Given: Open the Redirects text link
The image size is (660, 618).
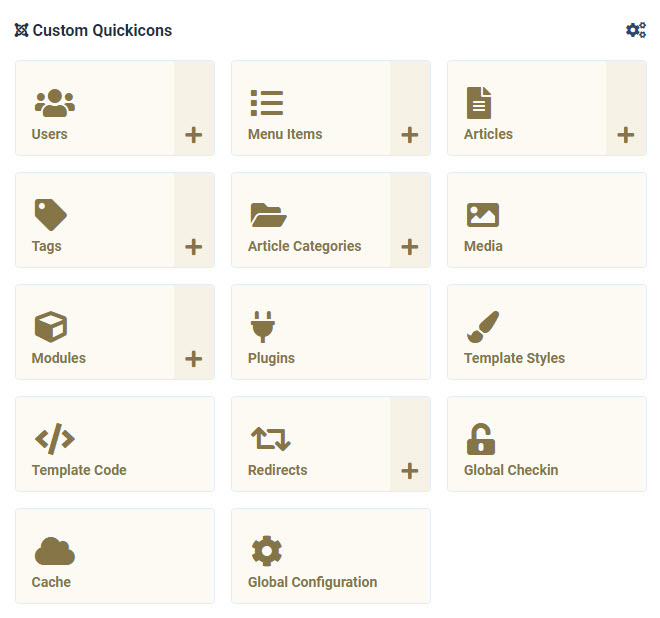Looking at the screenshot, I should click(277, 470).
